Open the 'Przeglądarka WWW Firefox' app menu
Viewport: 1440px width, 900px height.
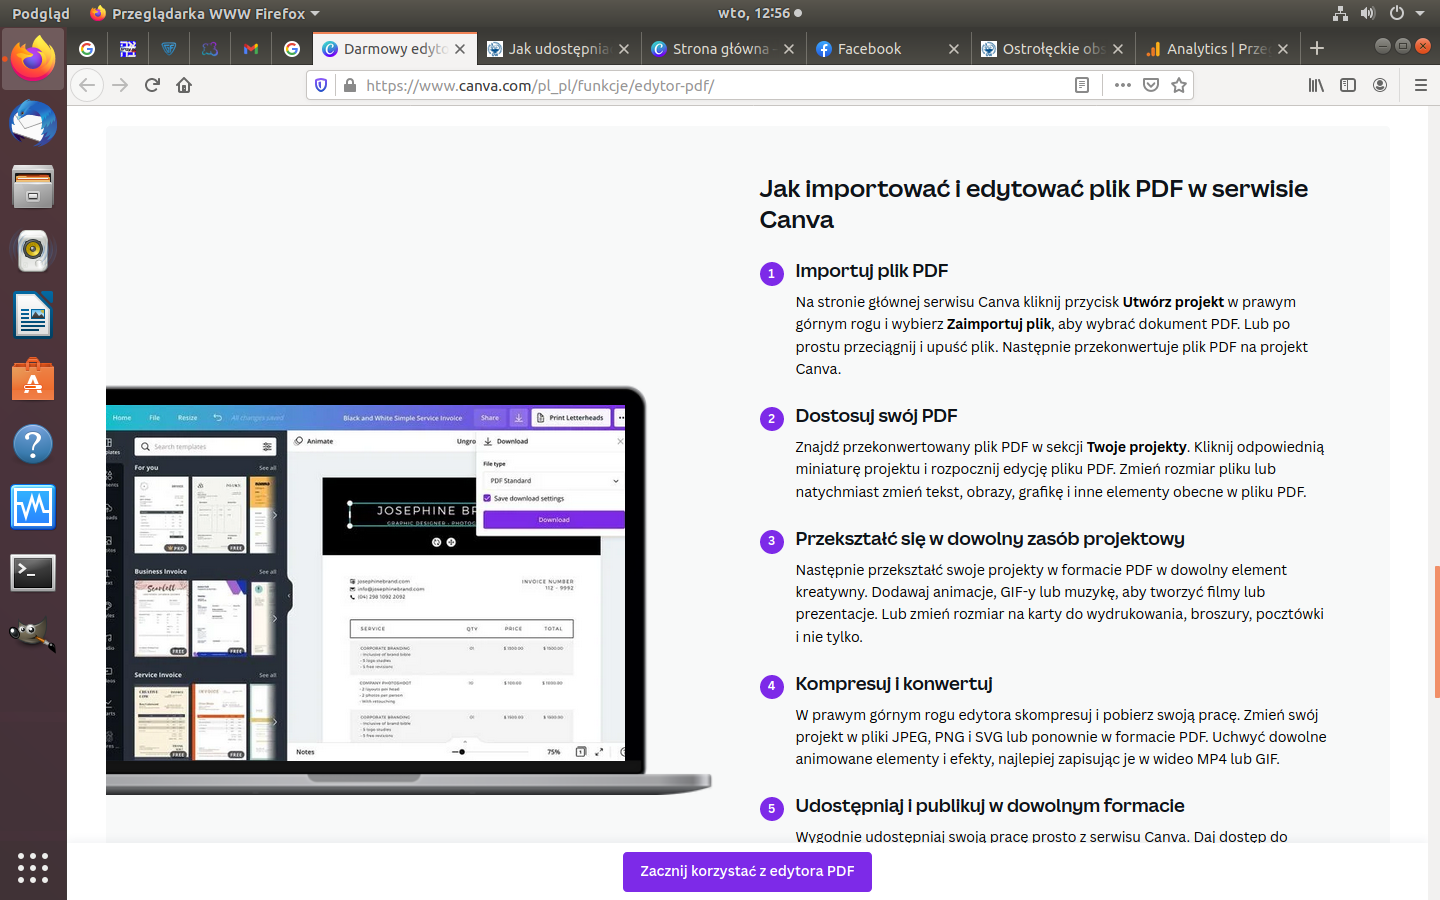click(205, 13)
